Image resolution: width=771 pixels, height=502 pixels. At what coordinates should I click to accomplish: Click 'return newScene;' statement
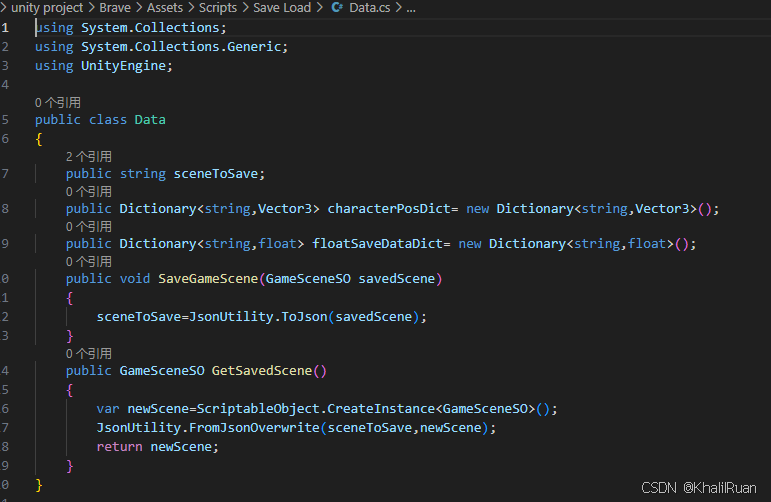(x=157, y=446)
